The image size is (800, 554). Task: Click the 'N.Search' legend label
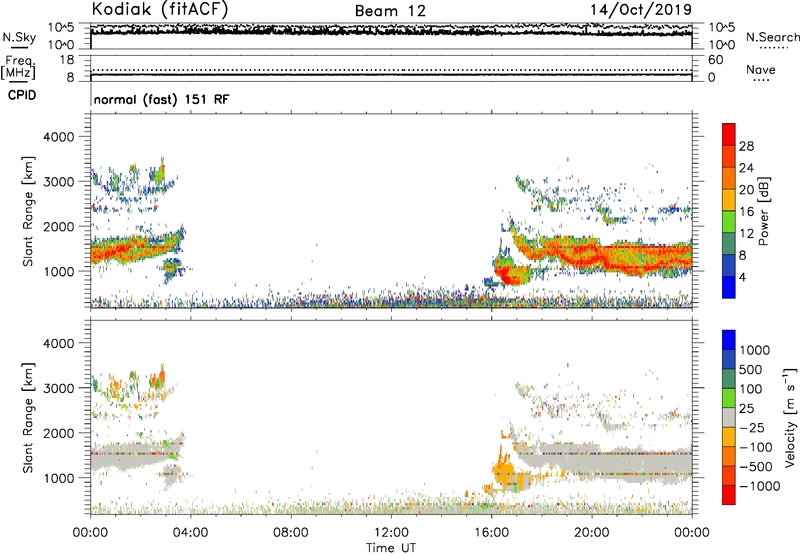coord(772,37)
